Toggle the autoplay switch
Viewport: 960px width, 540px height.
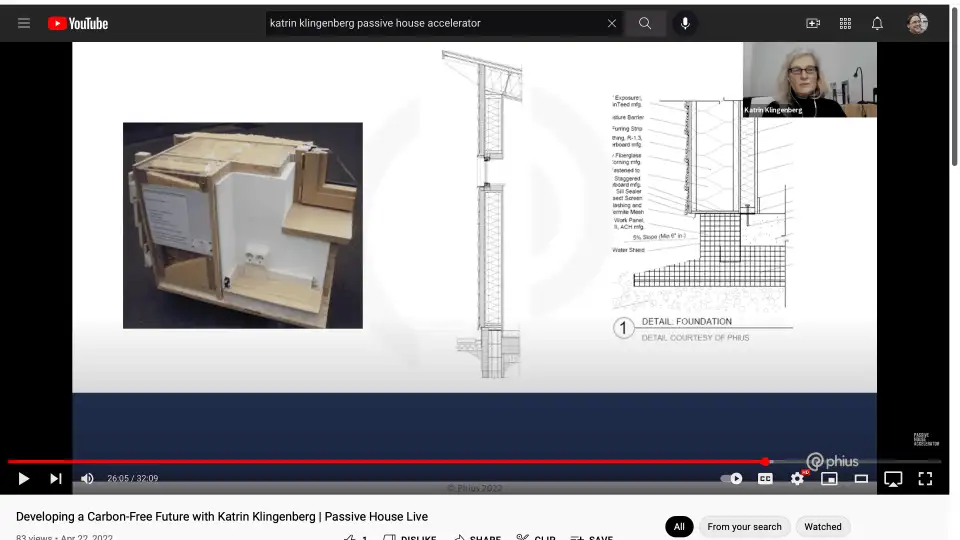point(732,478)
